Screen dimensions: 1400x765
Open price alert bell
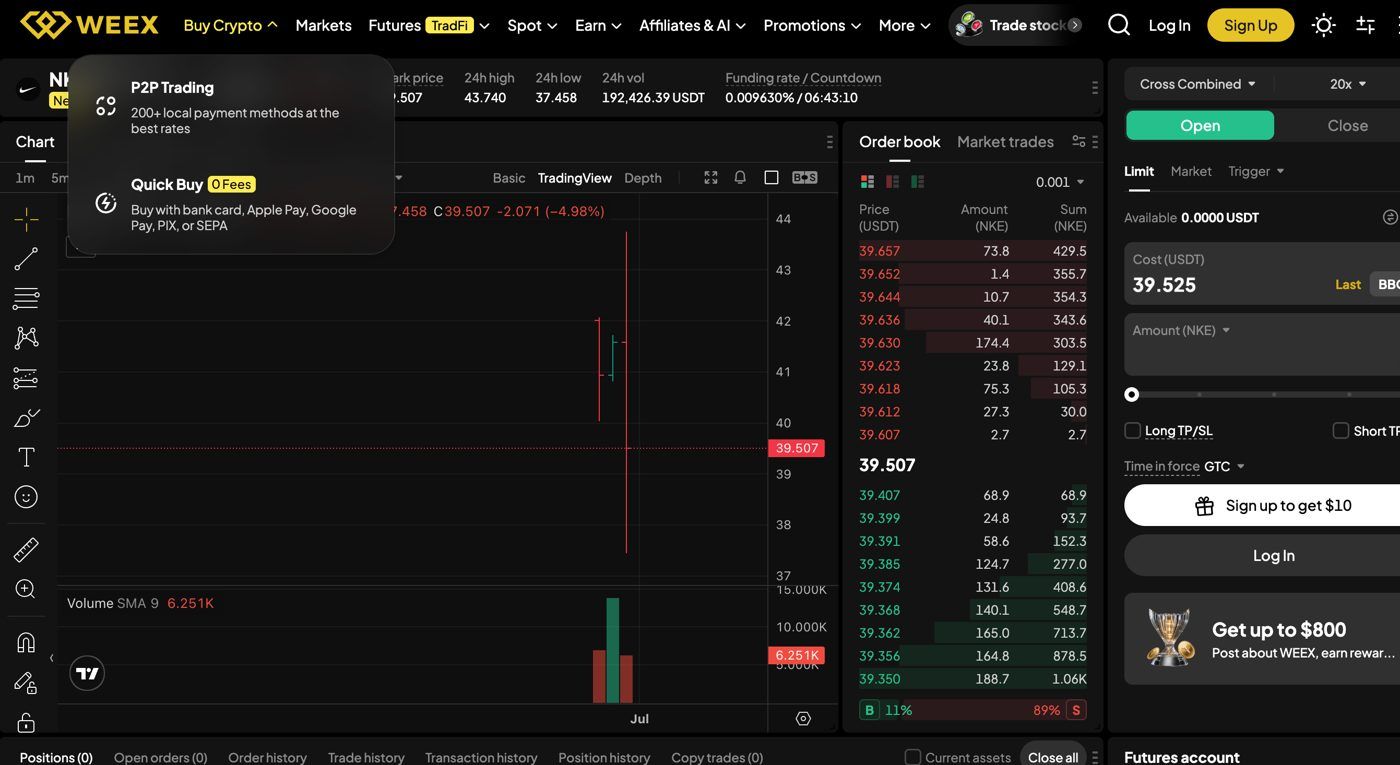click(x=740, y=177)
